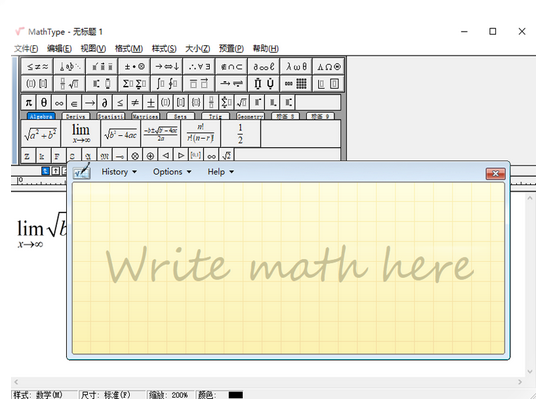The image size is (541, 409).
Task: Open the History dropdown in Math Input Panel
Action: 119,172
